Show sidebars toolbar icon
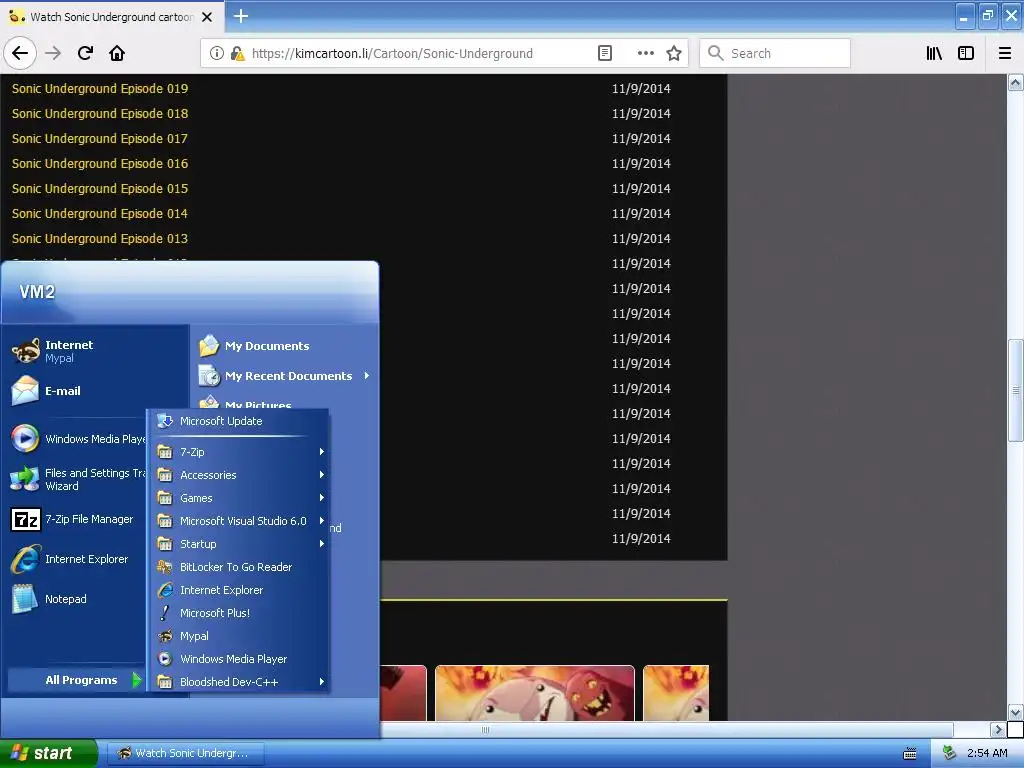Viewport: 1024px width, 768px height. (966, 53)
